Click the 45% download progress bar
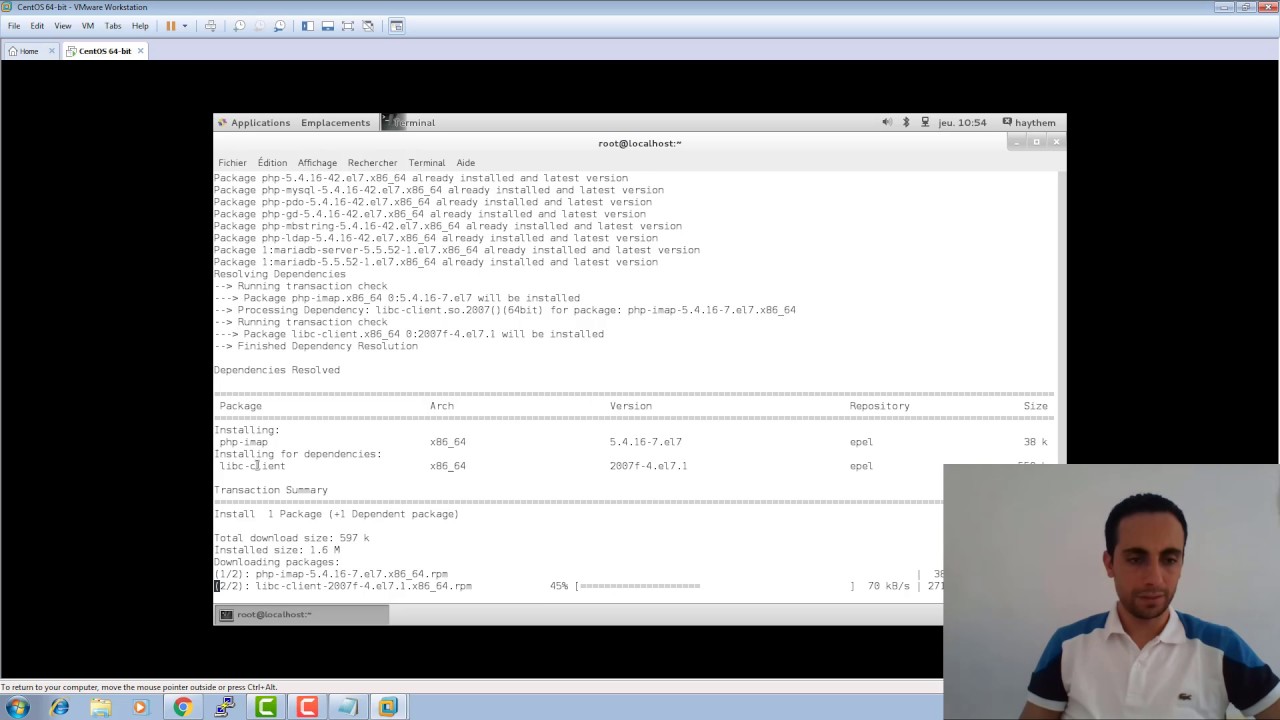 714,586
